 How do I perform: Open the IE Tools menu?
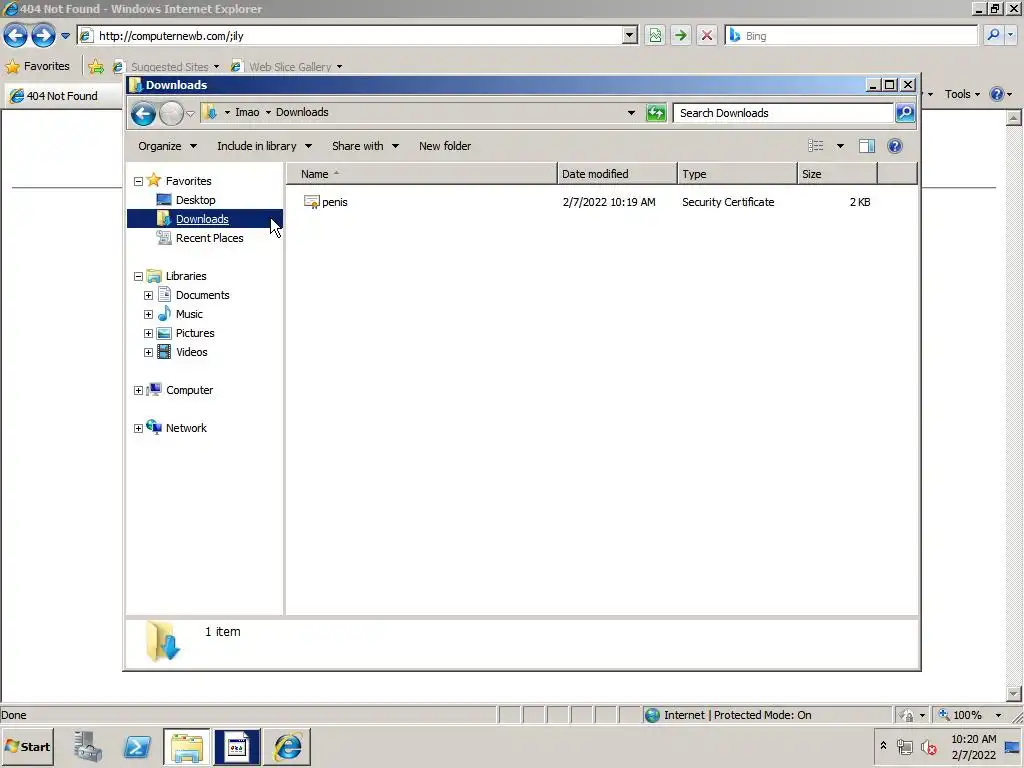(x=962, y=95)
